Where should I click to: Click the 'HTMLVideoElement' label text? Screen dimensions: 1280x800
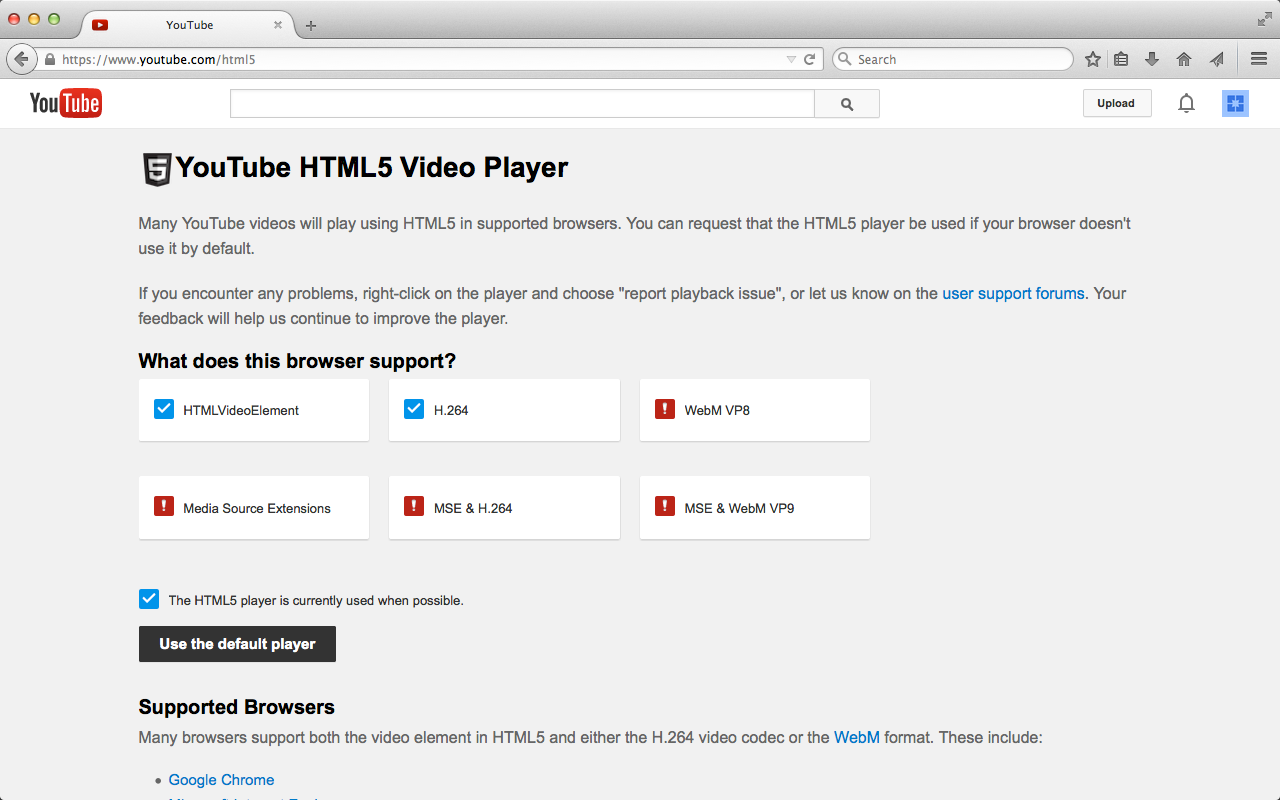click(x=241, y=410)
